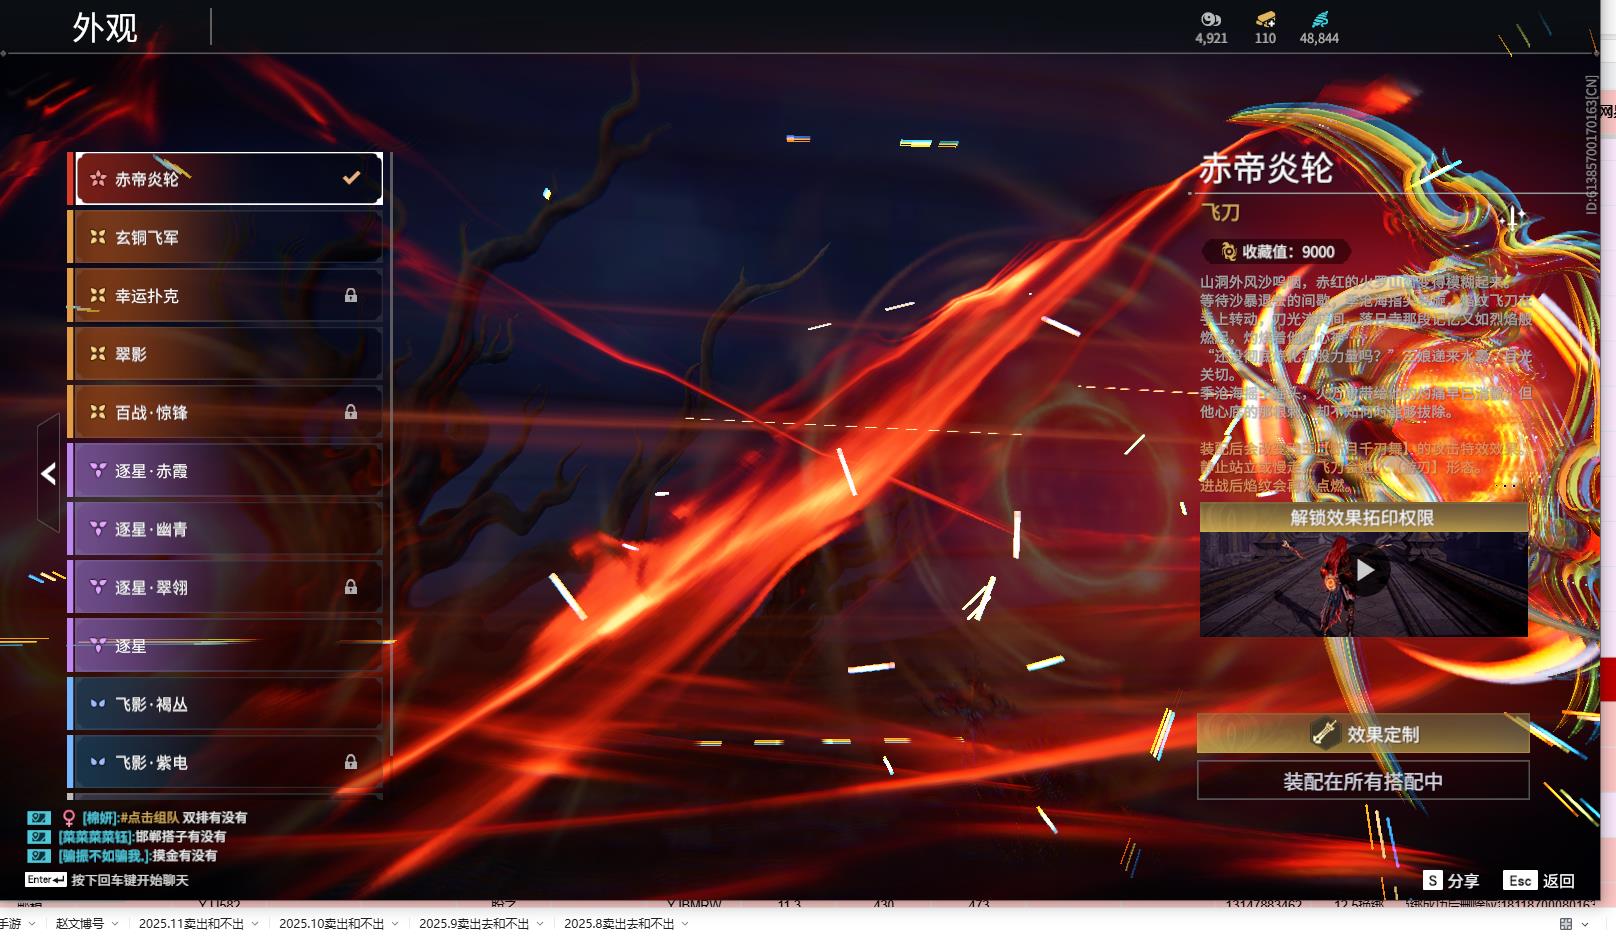Expand the 2025.8卖出去和不出 tab dropdown arrow

coord(685,924)
